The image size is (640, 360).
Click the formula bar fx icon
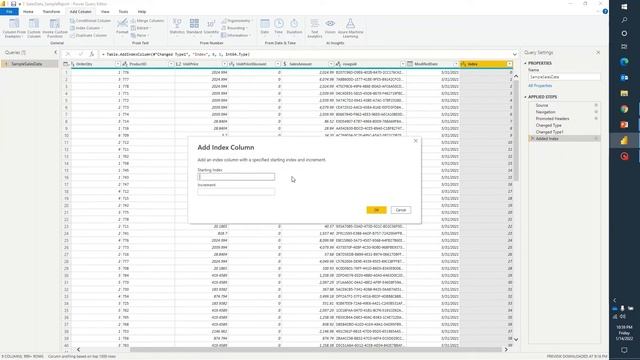pos(92,54)
